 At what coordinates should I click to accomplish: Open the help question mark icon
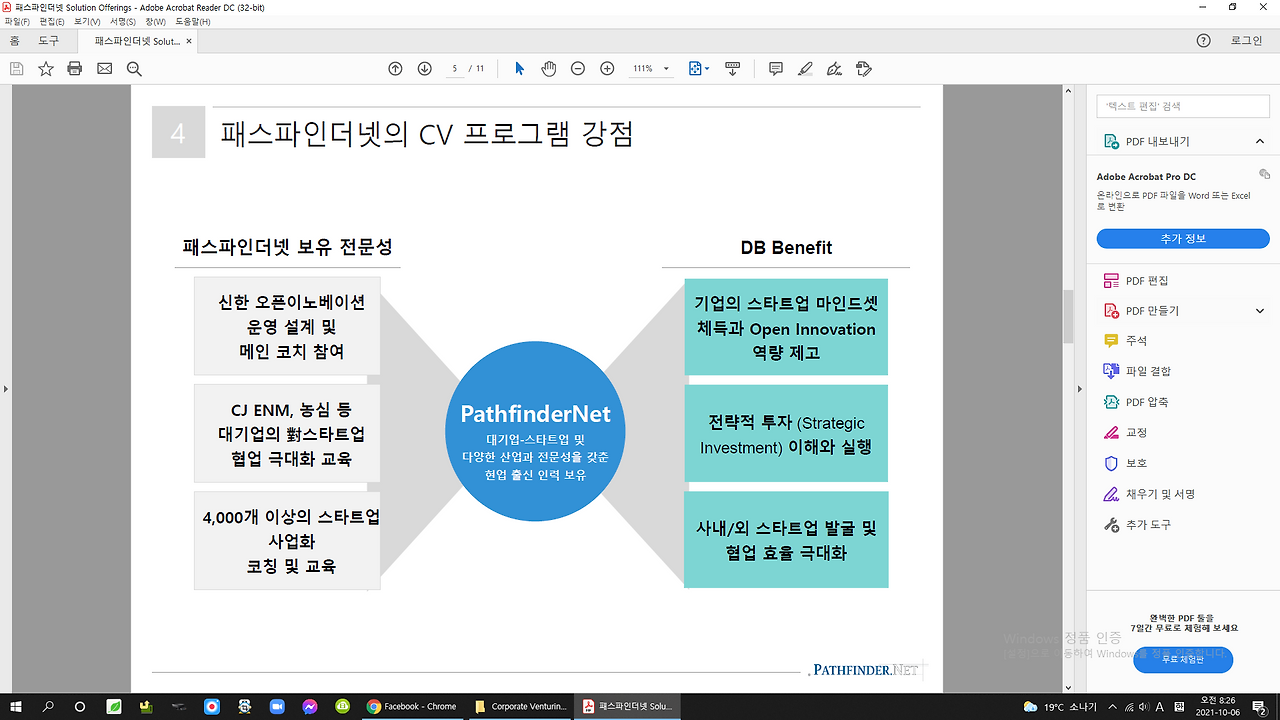tap(1204, 41)
